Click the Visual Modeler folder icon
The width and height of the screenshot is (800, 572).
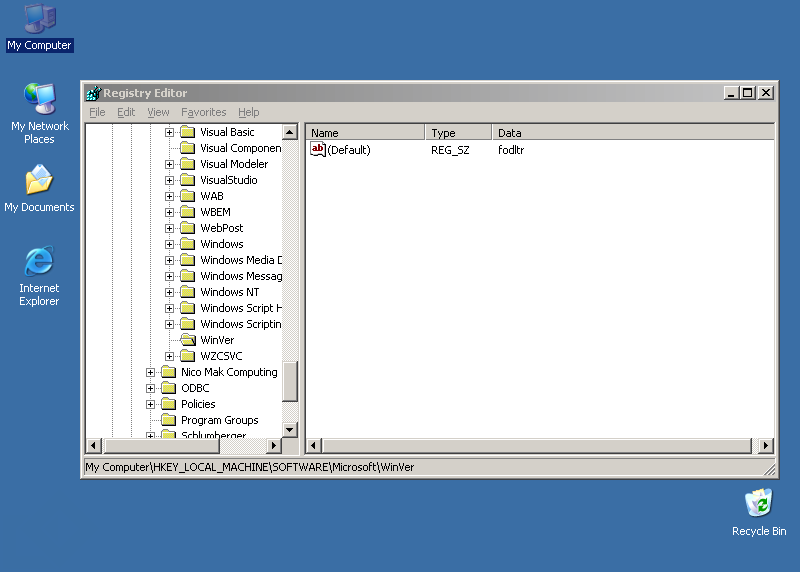coord(188,164)
